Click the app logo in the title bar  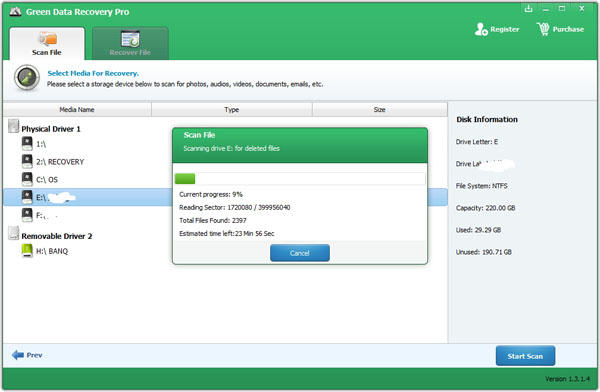15,12
